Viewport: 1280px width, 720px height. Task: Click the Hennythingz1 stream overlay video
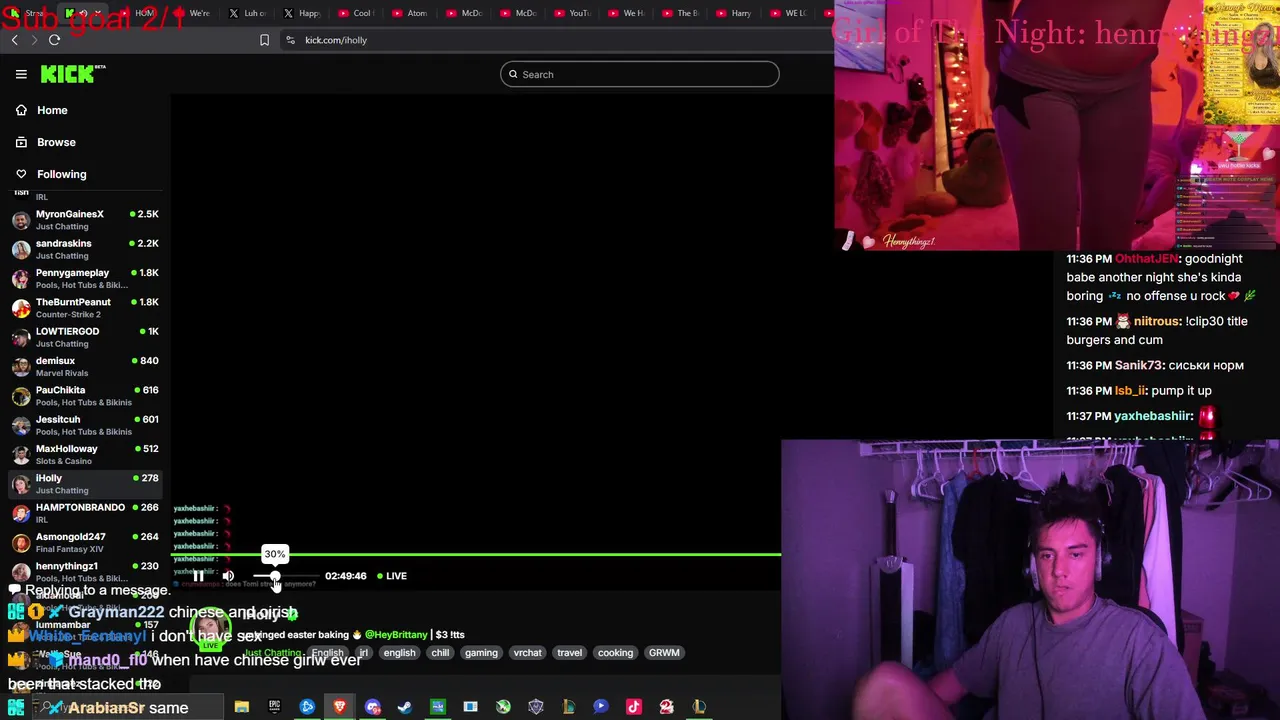click(x=1057, y=125)
